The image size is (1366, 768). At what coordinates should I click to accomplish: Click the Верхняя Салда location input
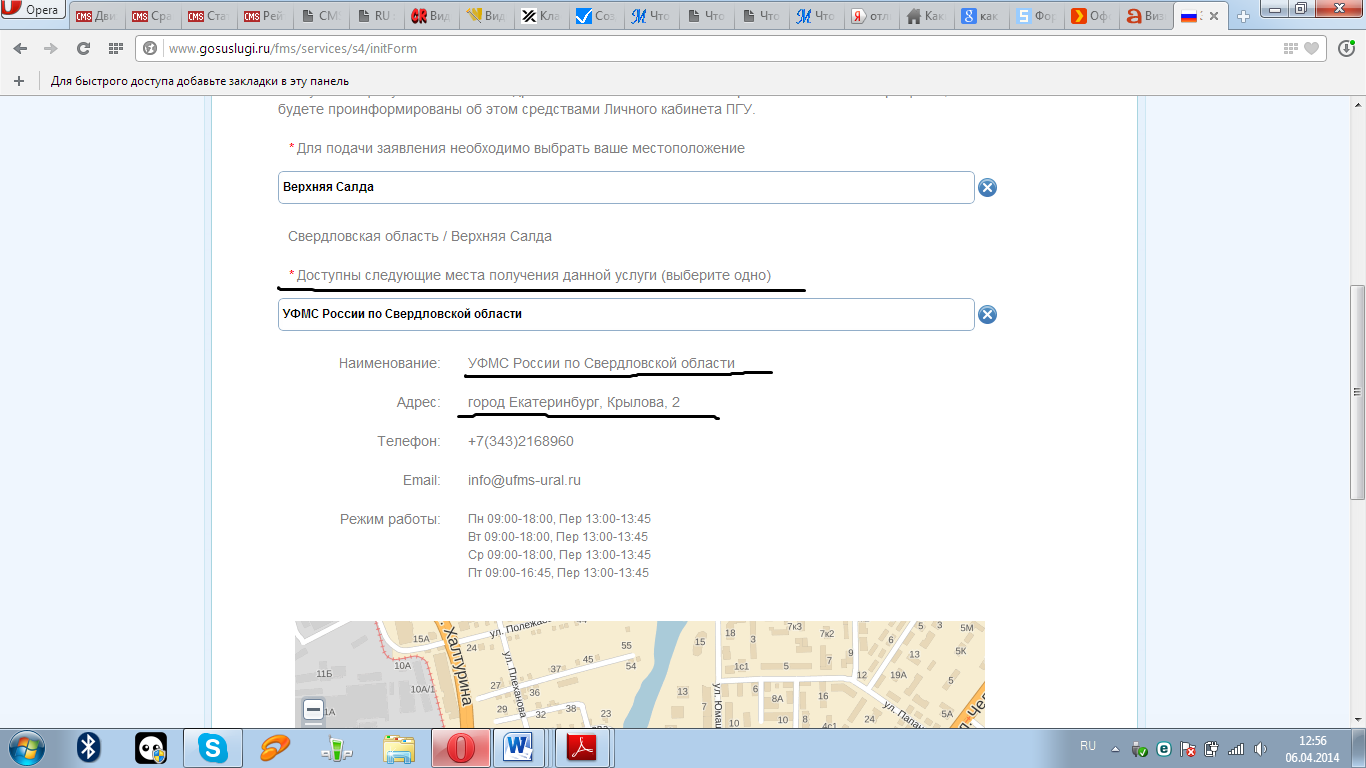tap(625, 188)
